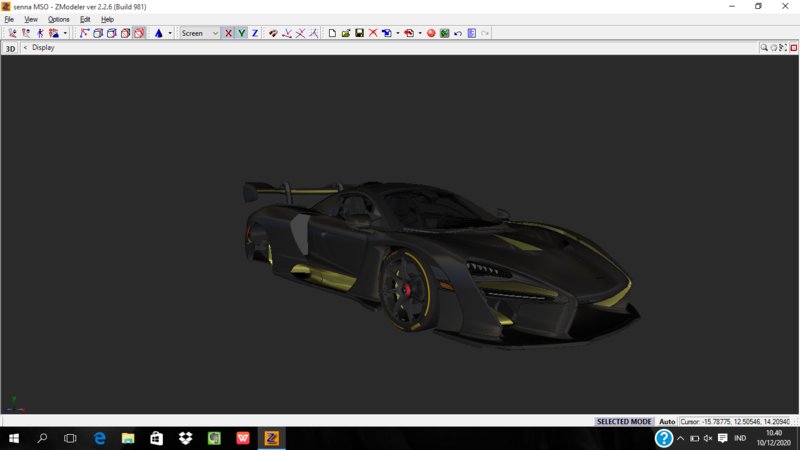Expand the dropdown arrow next to blocks icon

coord(65,33)
